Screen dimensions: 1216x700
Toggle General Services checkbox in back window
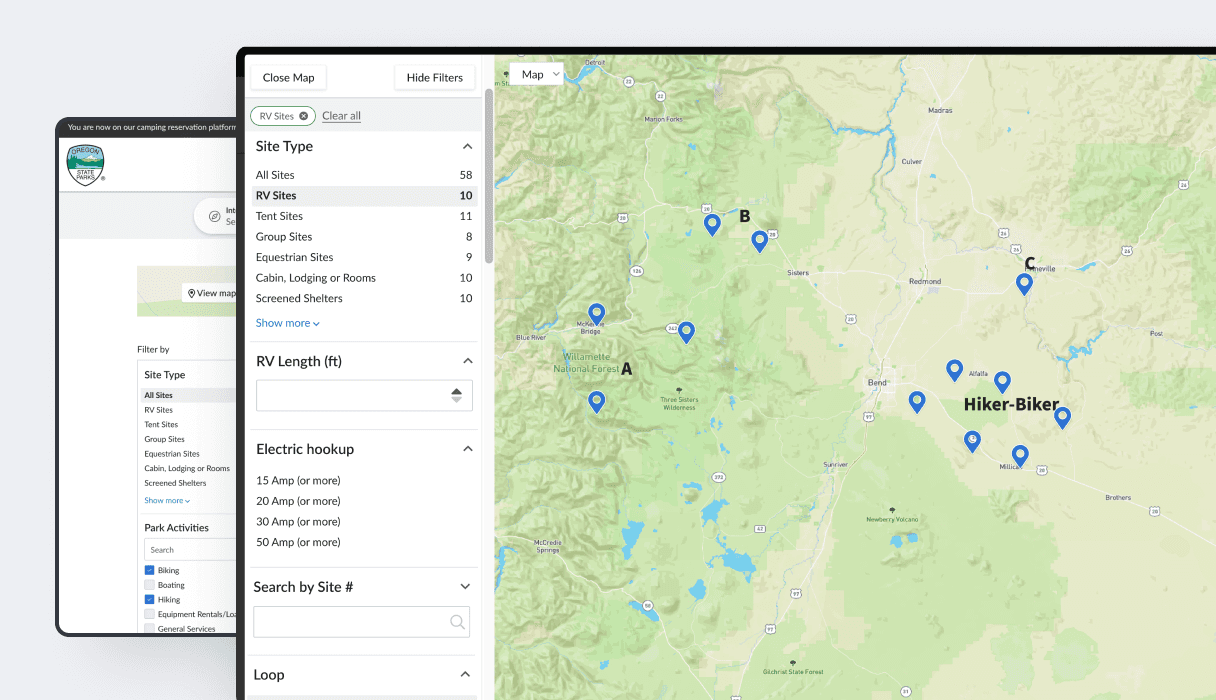[150, 629]
